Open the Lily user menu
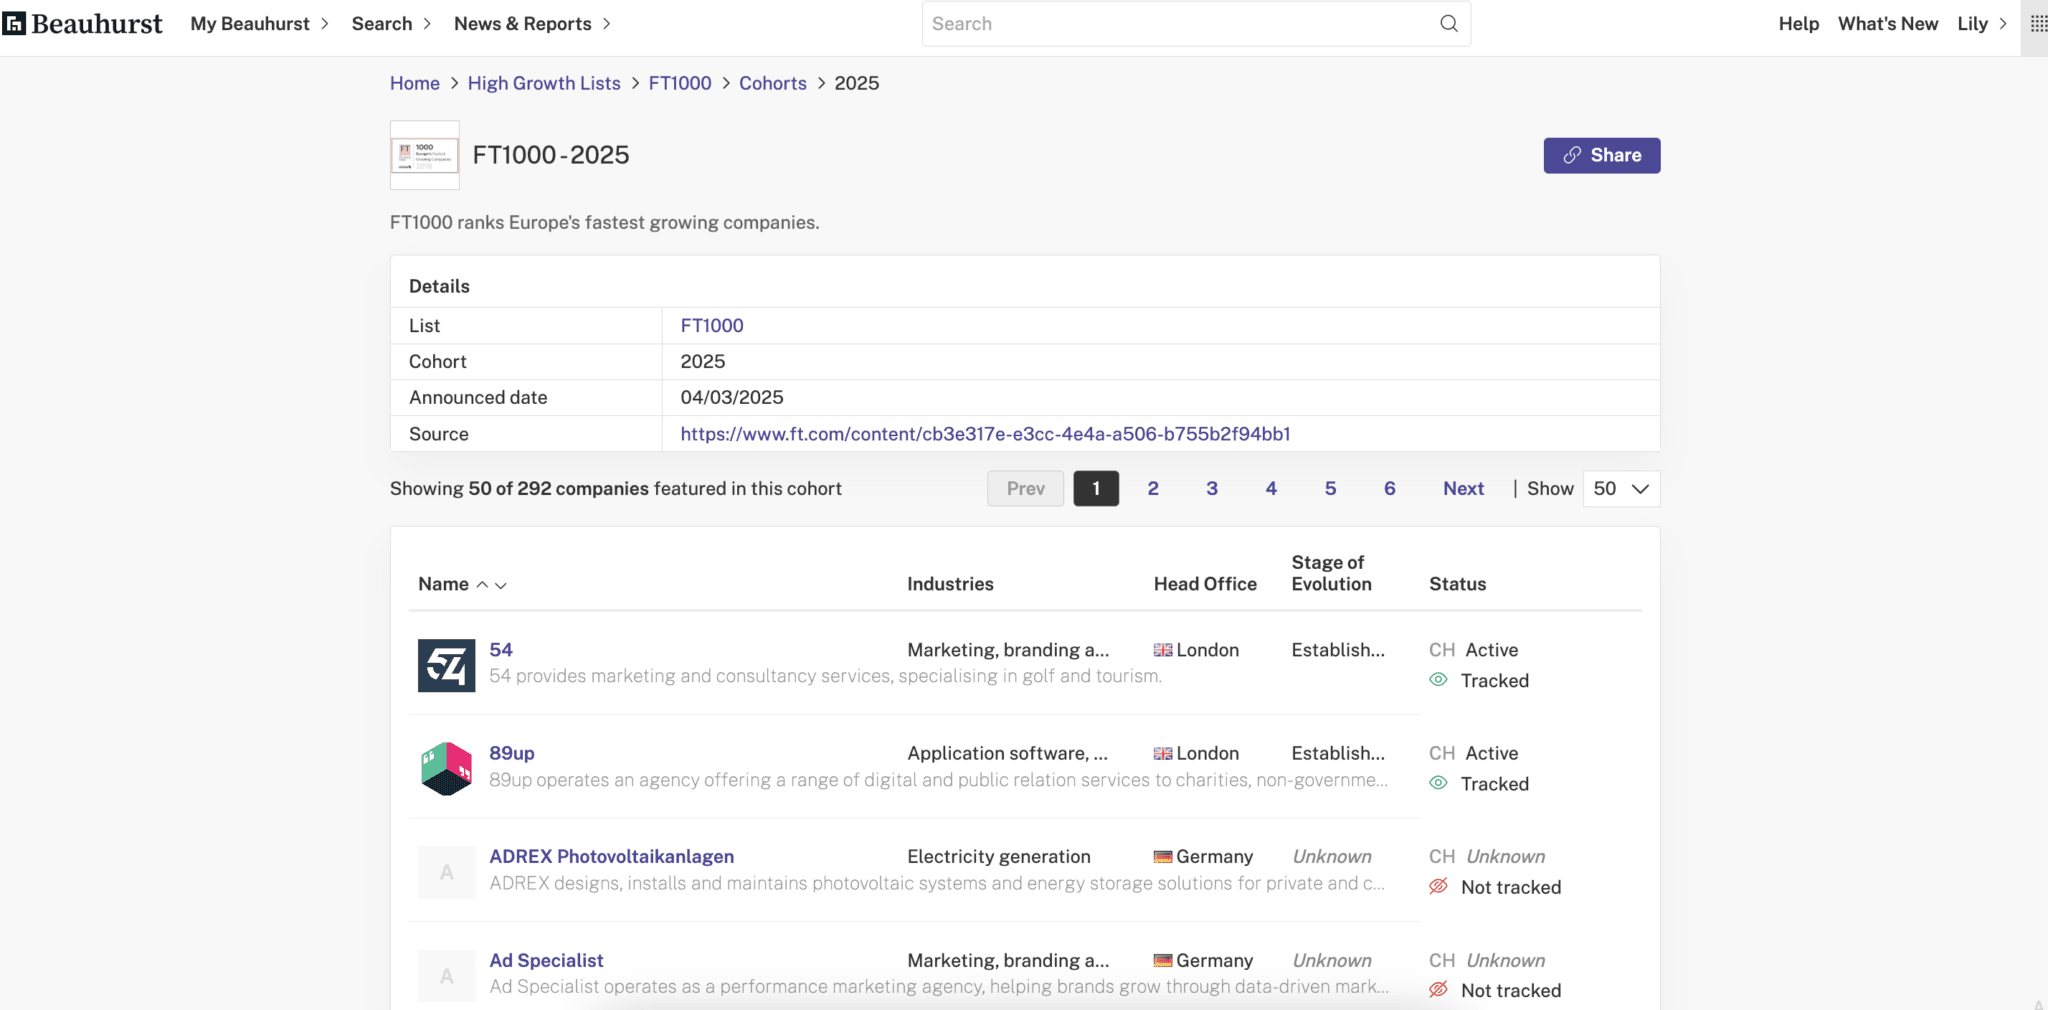This screenshot has width=2048, height=1010. point(1982,24)
